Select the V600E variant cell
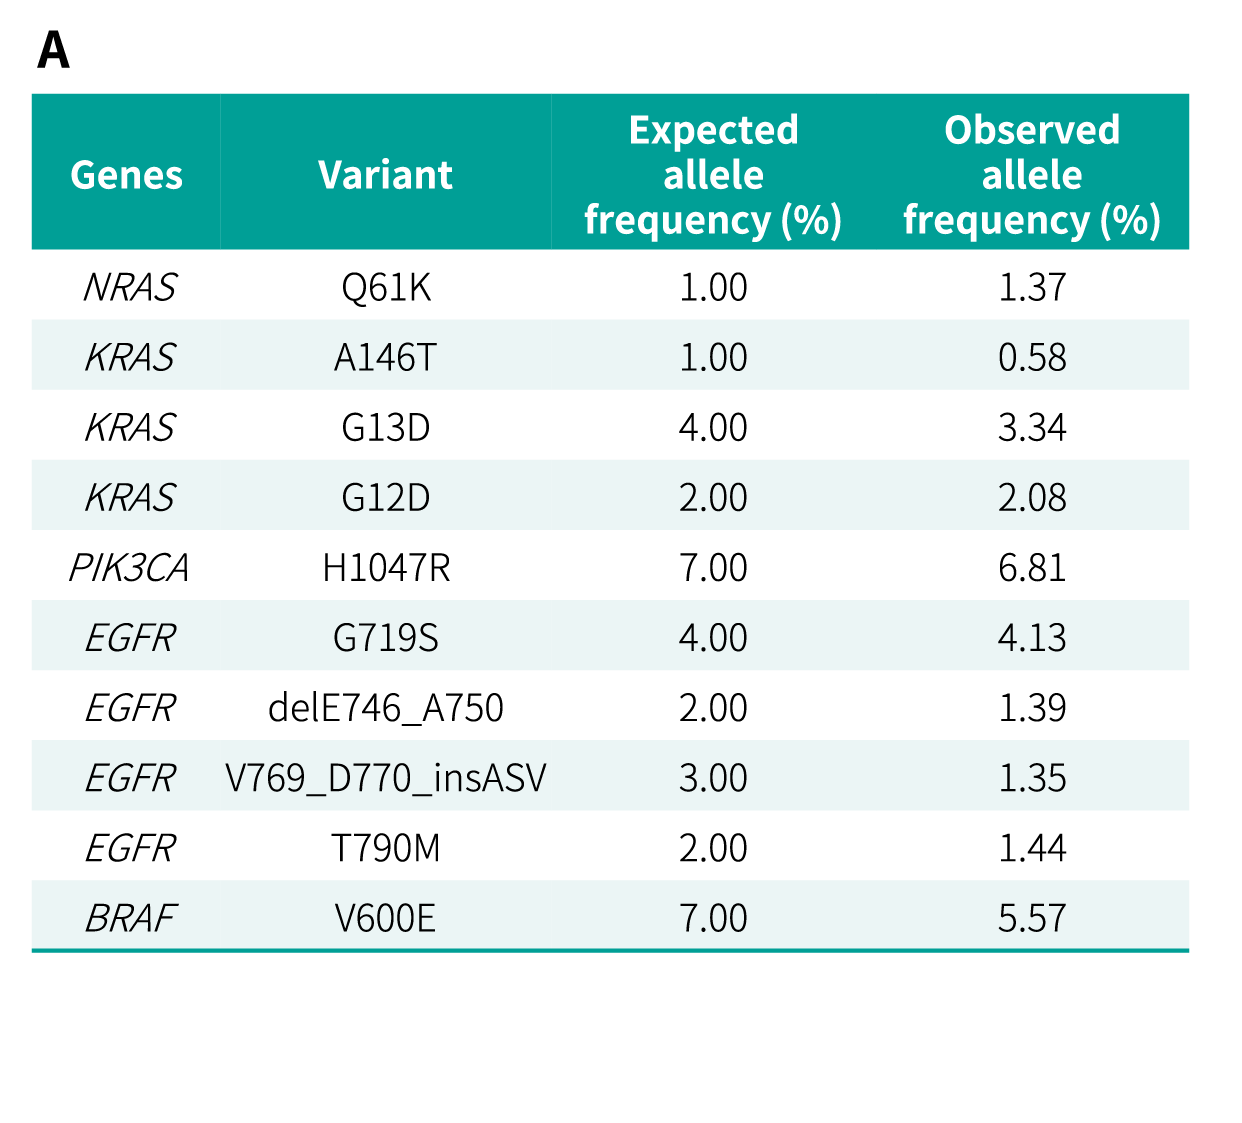 (386, 918)
